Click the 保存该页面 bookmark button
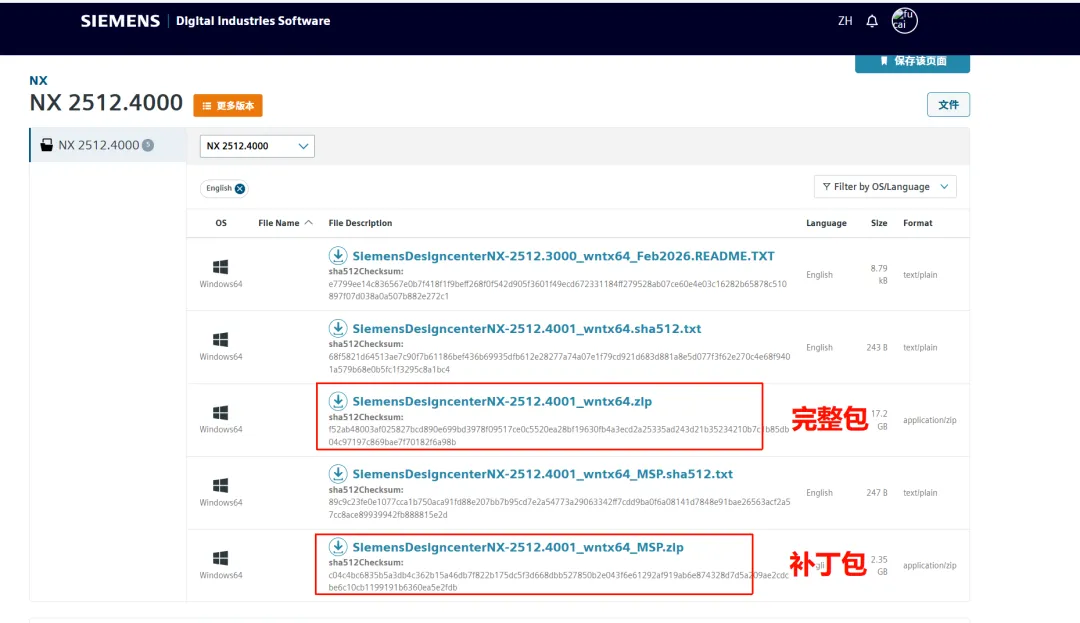Image resolution: width=1080 pixels, height=623 pixels. pos(912,61)
